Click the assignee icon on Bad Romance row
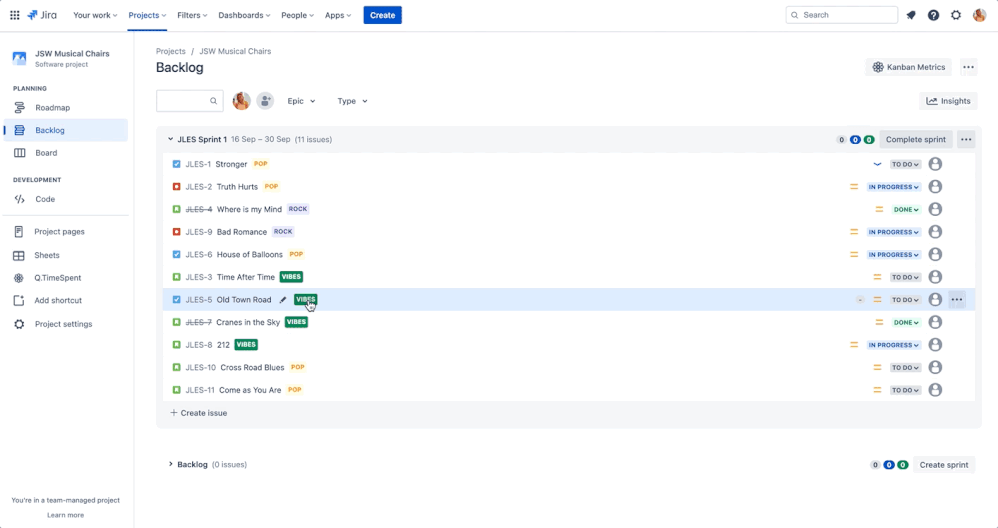998x528 pixels. (935, 232)
